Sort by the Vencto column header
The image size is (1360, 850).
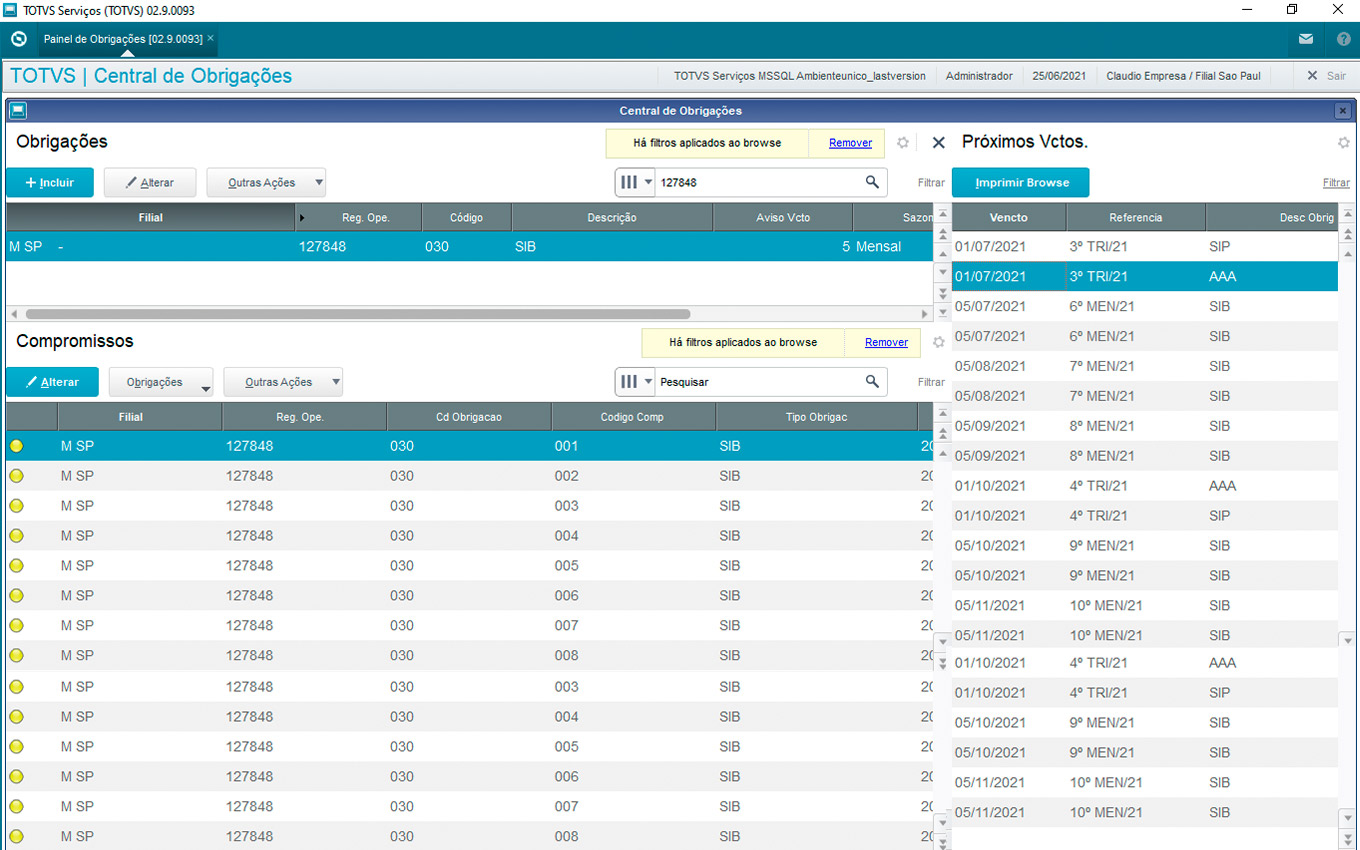tap(1008, 217)
